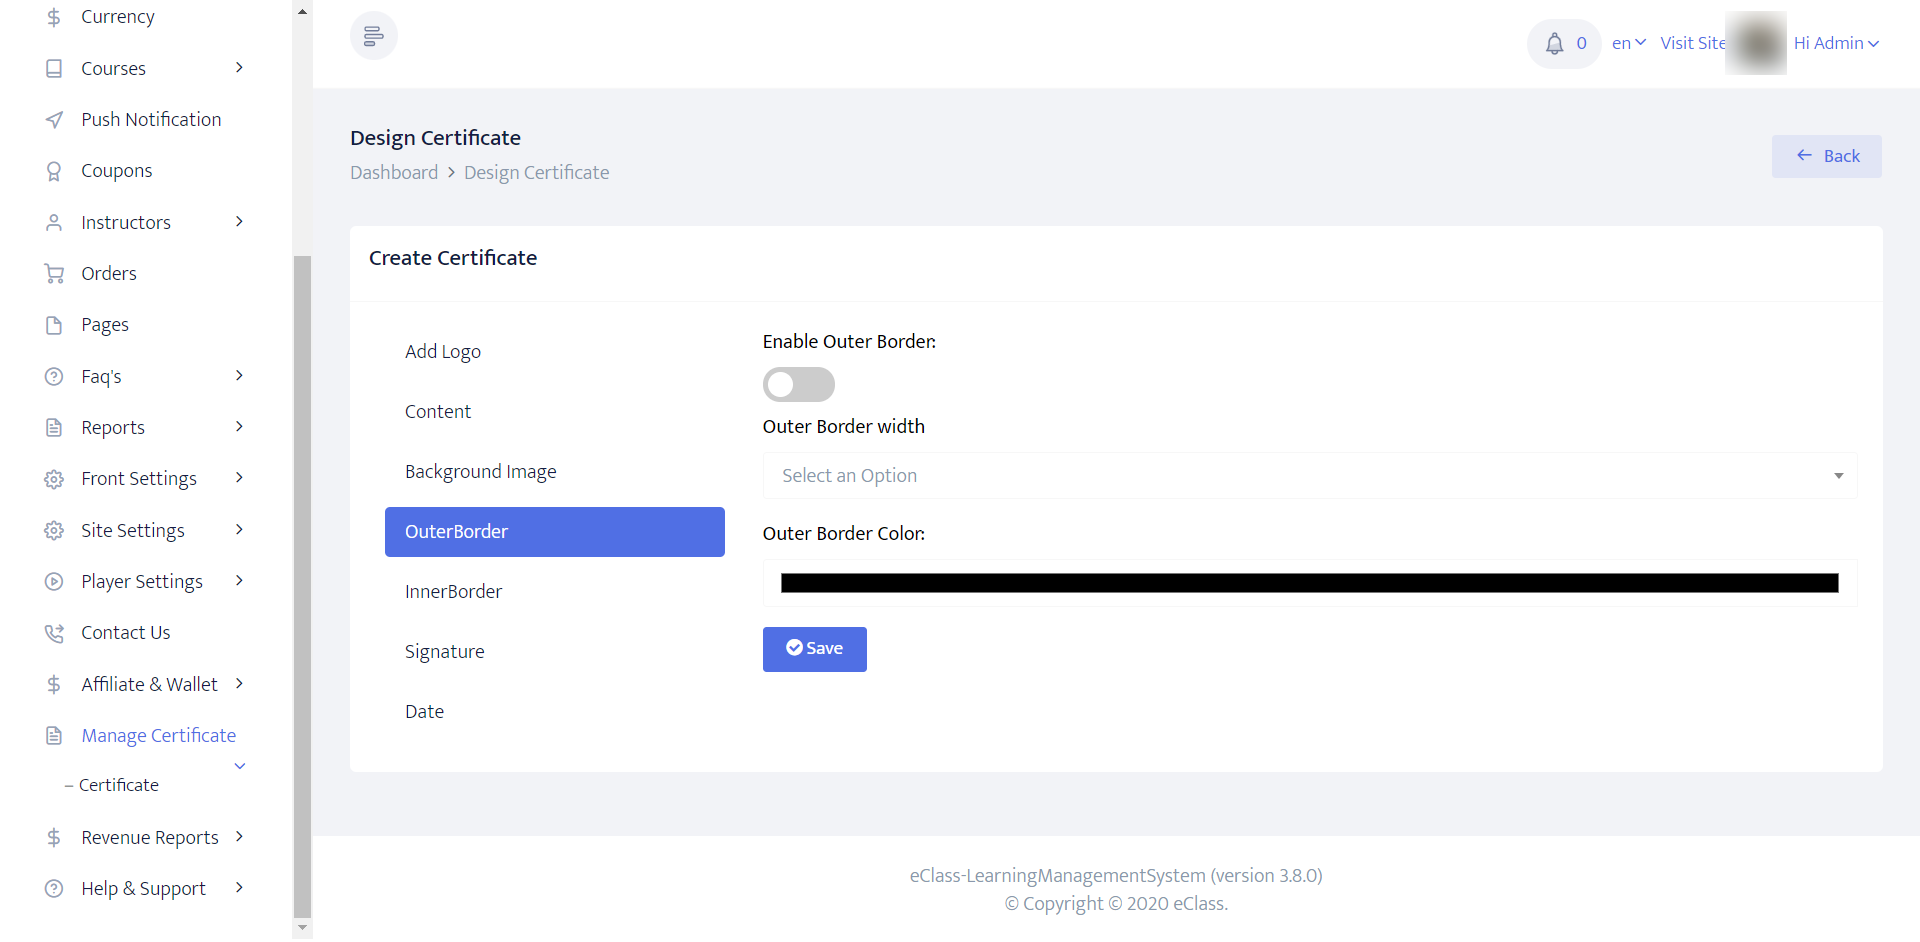The width and height of the screenshot is (1920, 942).
Task: Click the Back button
Action: 1826,157
